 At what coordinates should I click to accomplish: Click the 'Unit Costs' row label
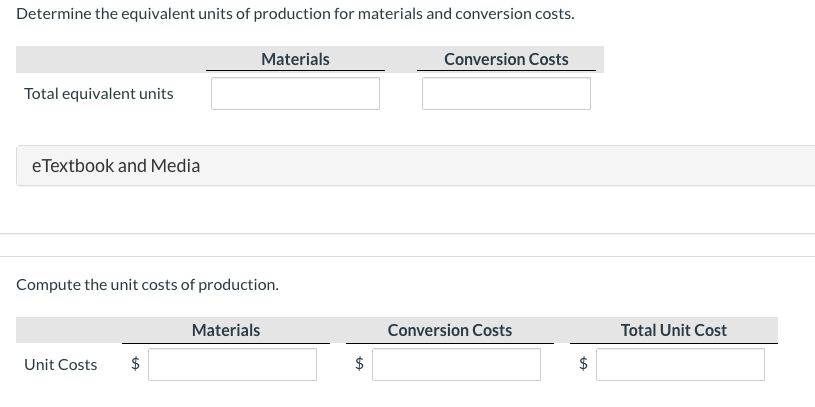pyautogui.click(x=60, y=365)
